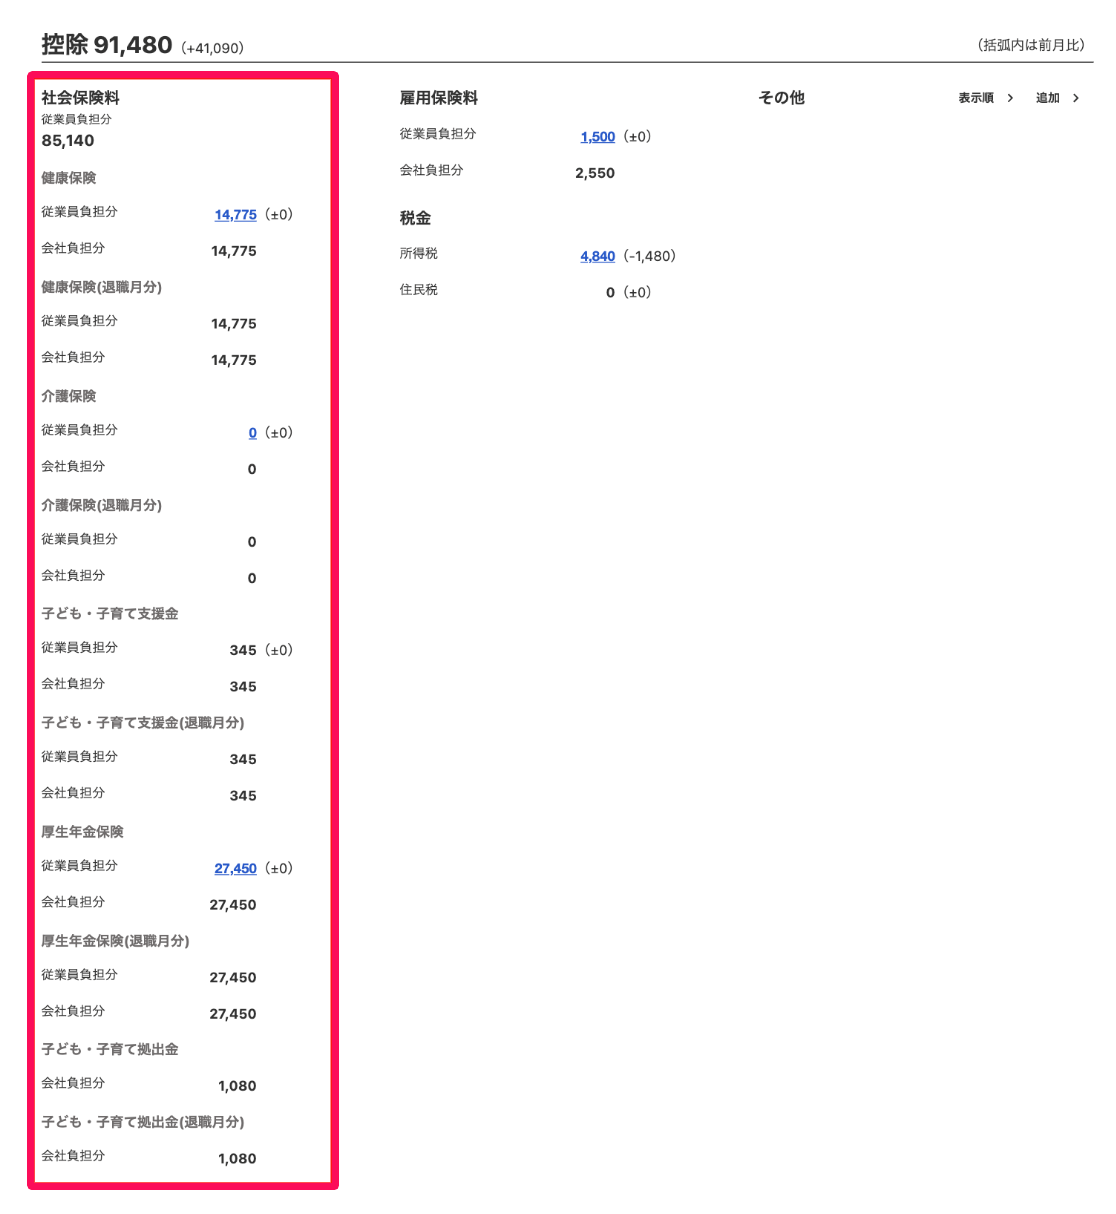This screenshot has height=1214, width=1116.
Task: Select the (-1,480) income tax difference
Action: click(x=650, y=257)
